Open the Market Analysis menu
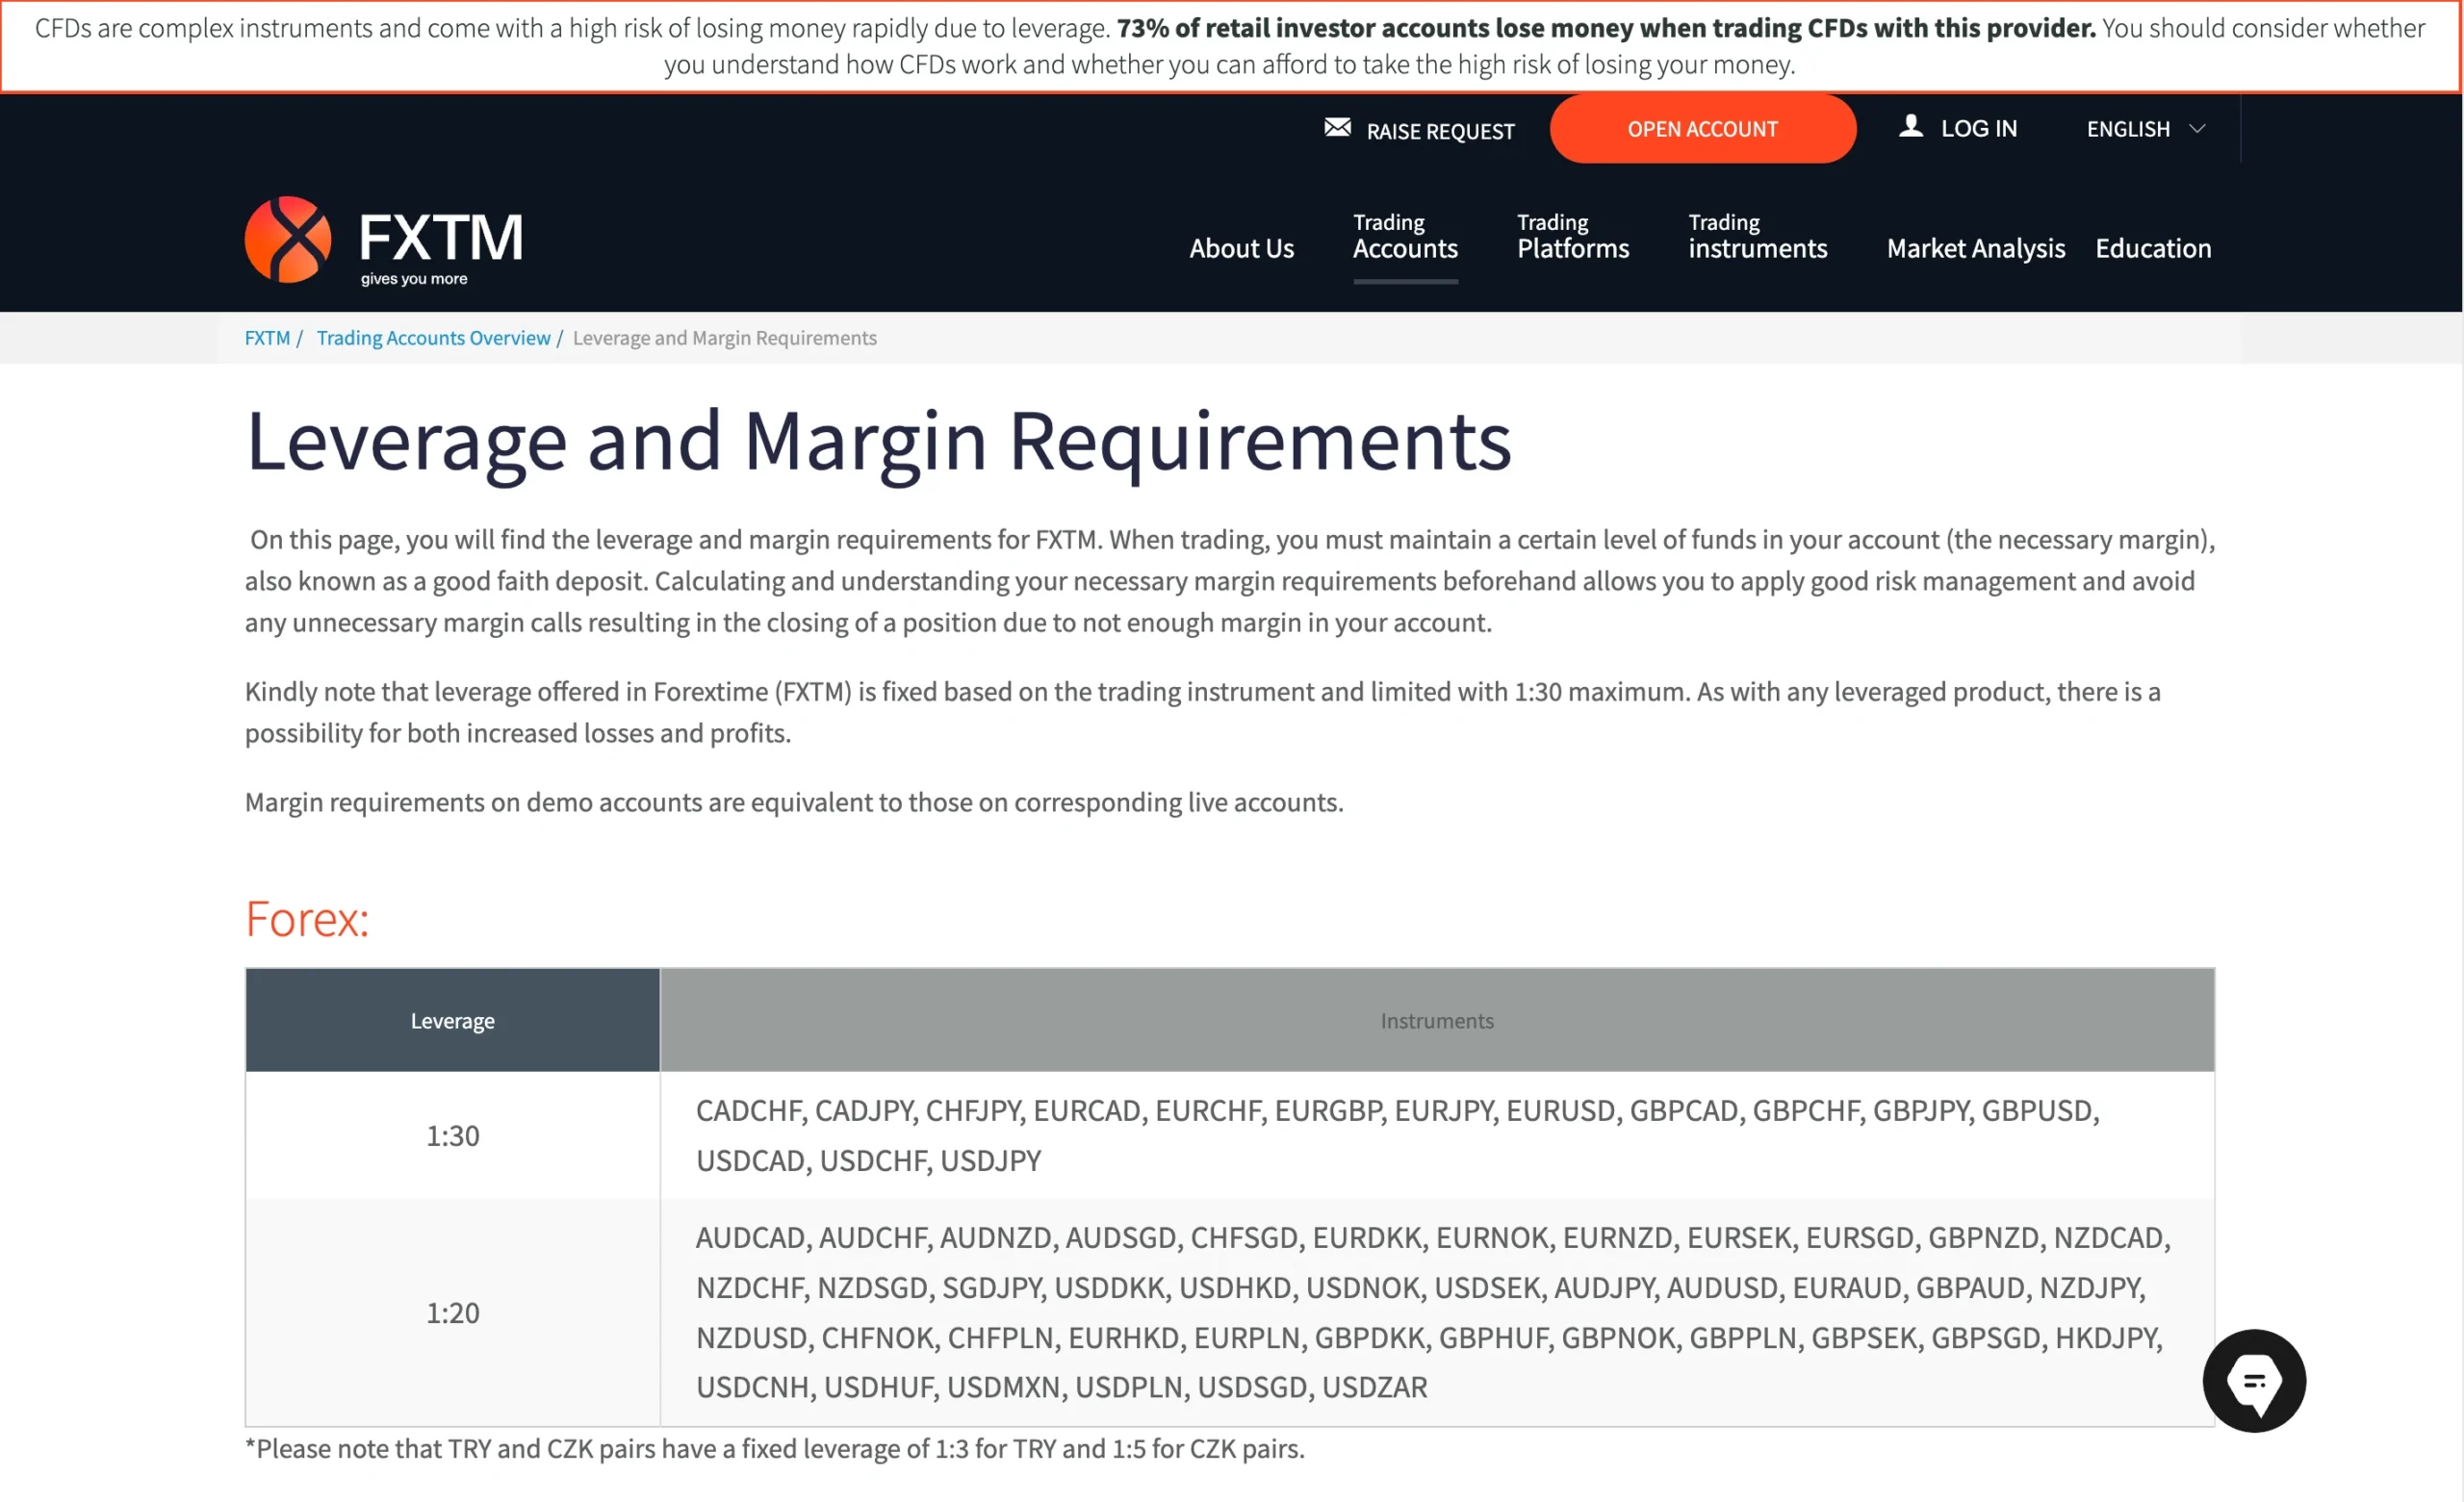This screenshot has width=2464, height=1502. pos(1975,248)
